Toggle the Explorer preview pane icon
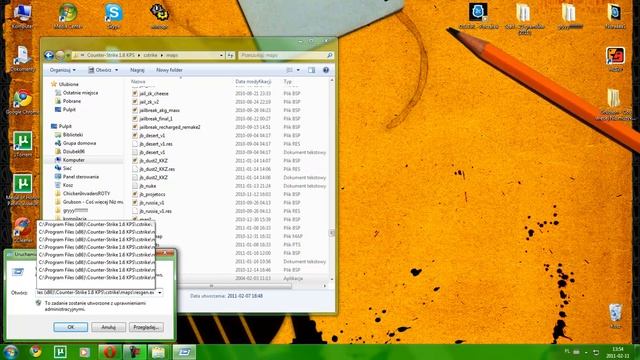 click(x=311, y=70)
